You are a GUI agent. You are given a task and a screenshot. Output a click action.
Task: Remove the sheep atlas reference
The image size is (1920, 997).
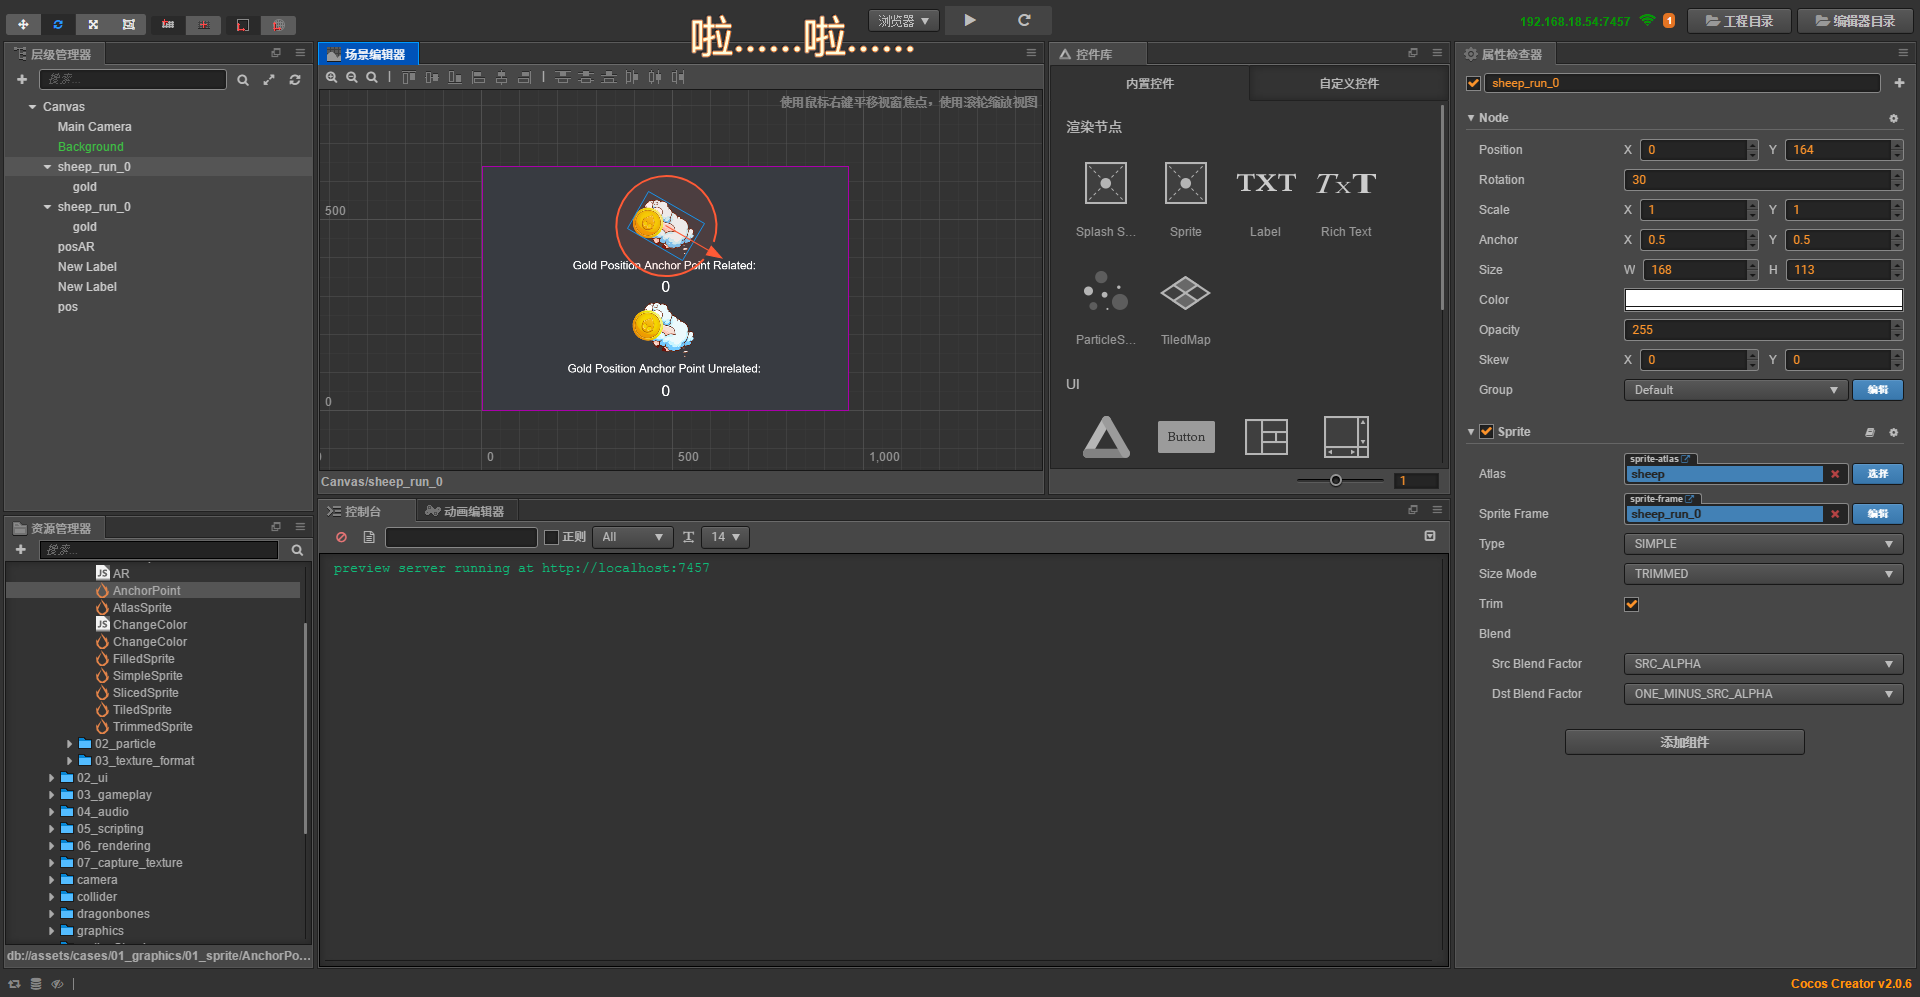1835,474
